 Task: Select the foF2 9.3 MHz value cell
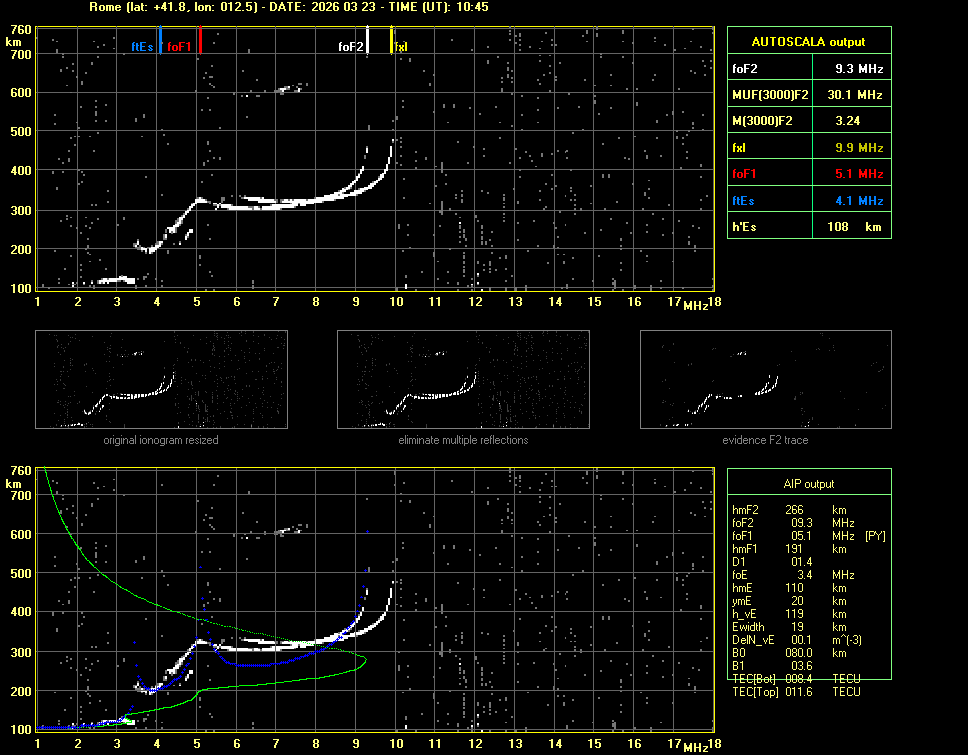click(x=858, y=69)
